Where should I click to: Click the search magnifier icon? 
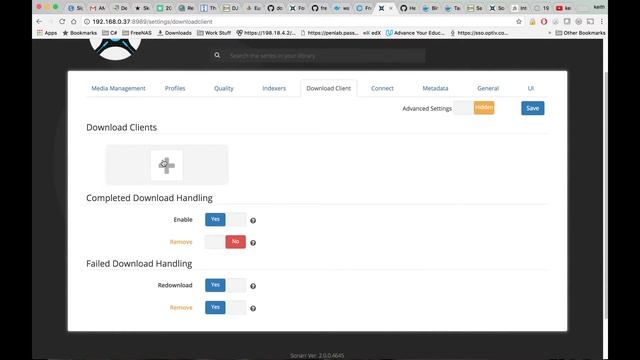click(x=217, y=56)
